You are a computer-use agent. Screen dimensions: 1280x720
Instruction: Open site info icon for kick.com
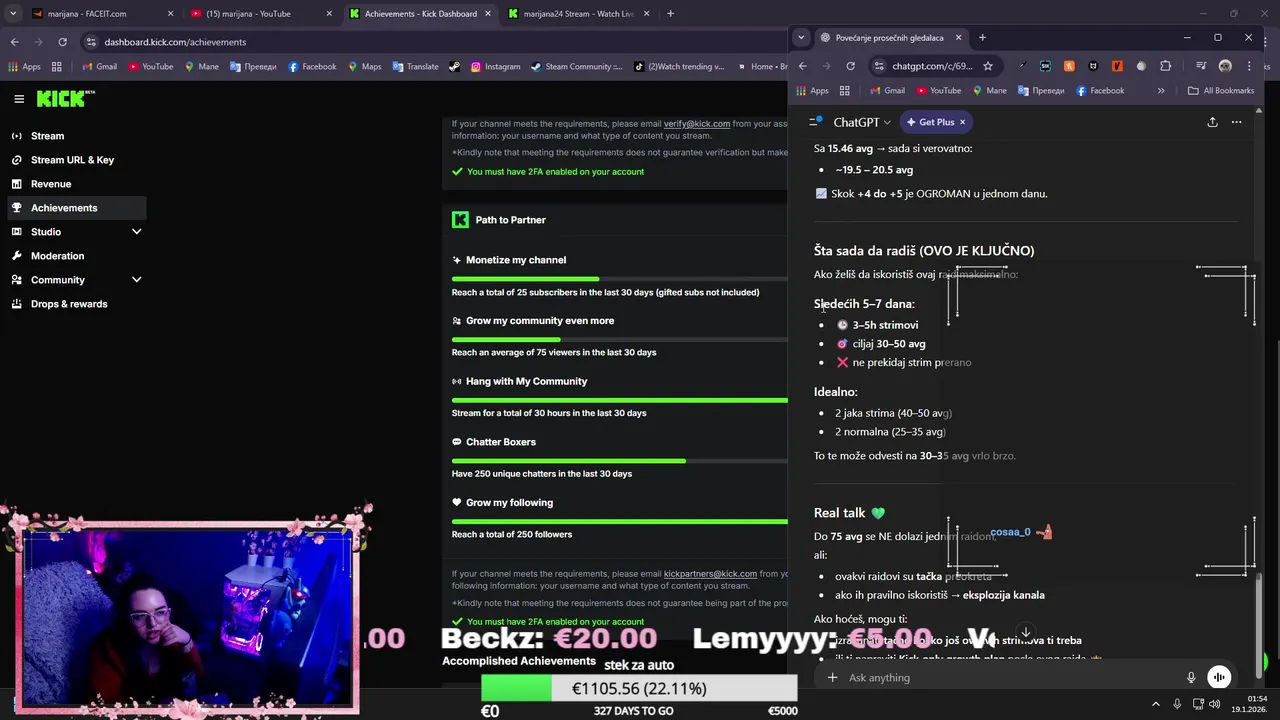[x=91, y=42]
